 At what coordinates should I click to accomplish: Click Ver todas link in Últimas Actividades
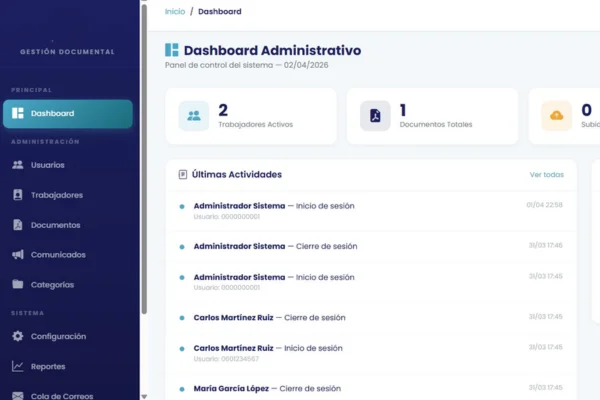coord(546,175)
